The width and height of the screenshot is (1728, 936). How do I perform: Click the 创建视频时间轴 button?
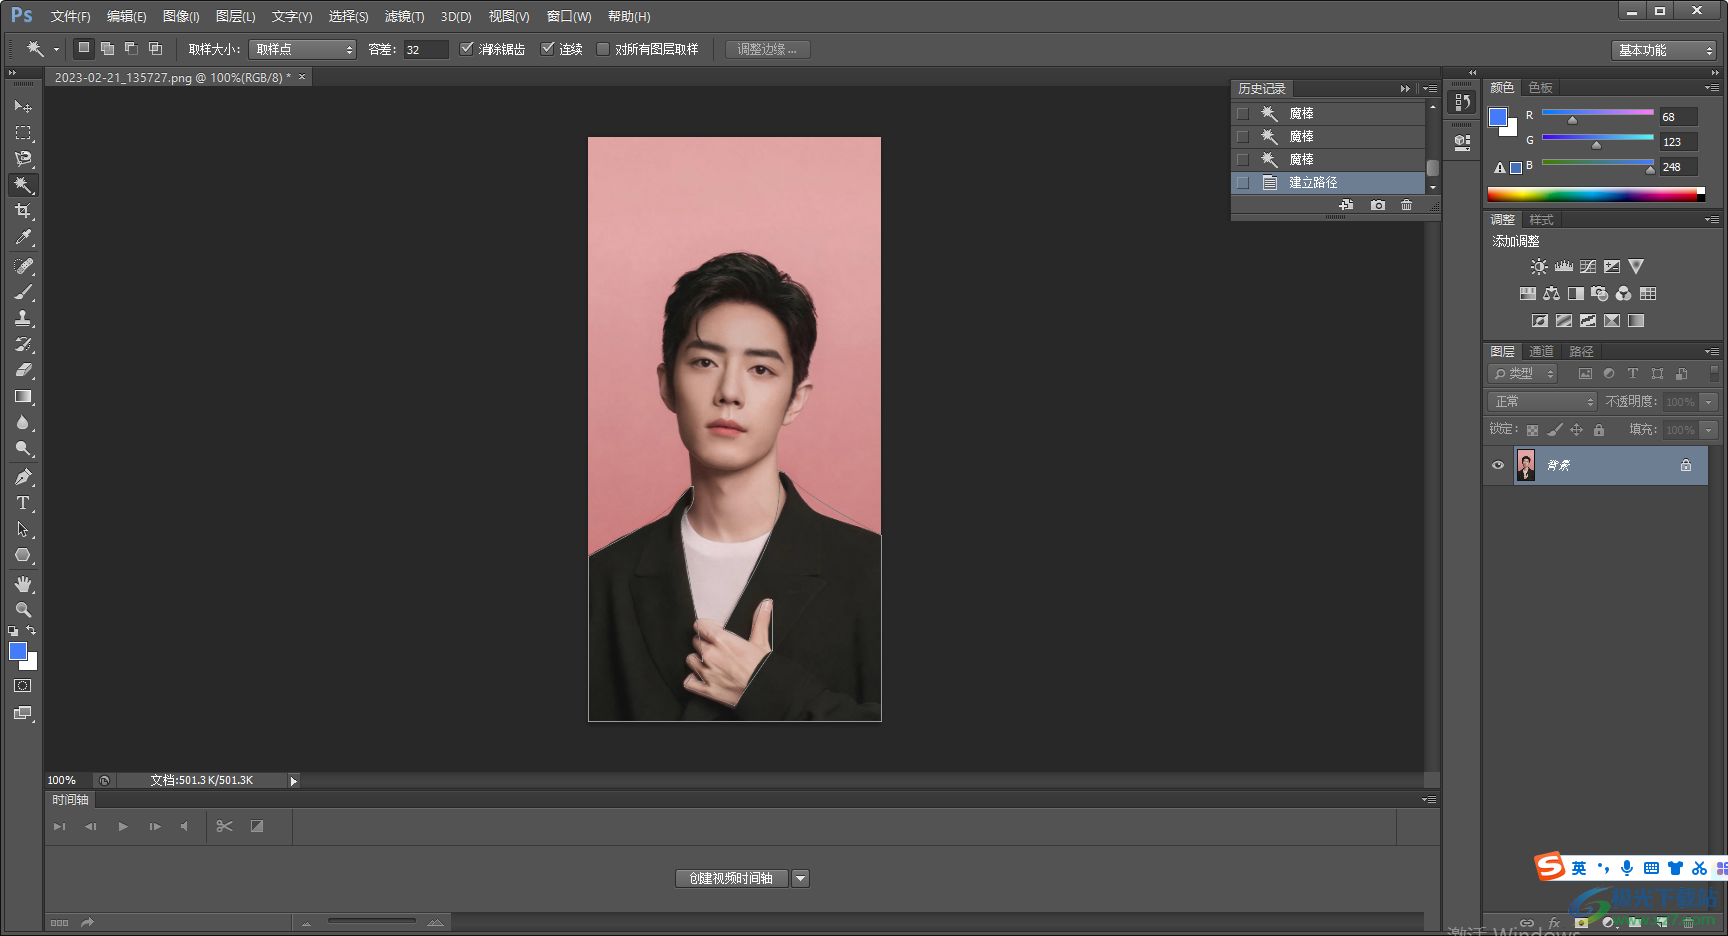click(x=731, y=878)
